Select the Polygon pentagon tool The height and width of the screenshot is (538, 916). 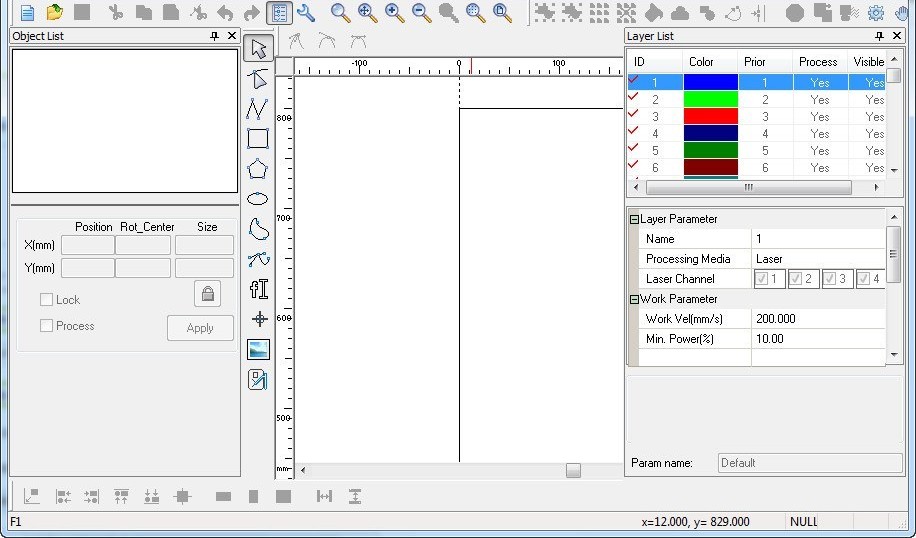coord(258,169)
